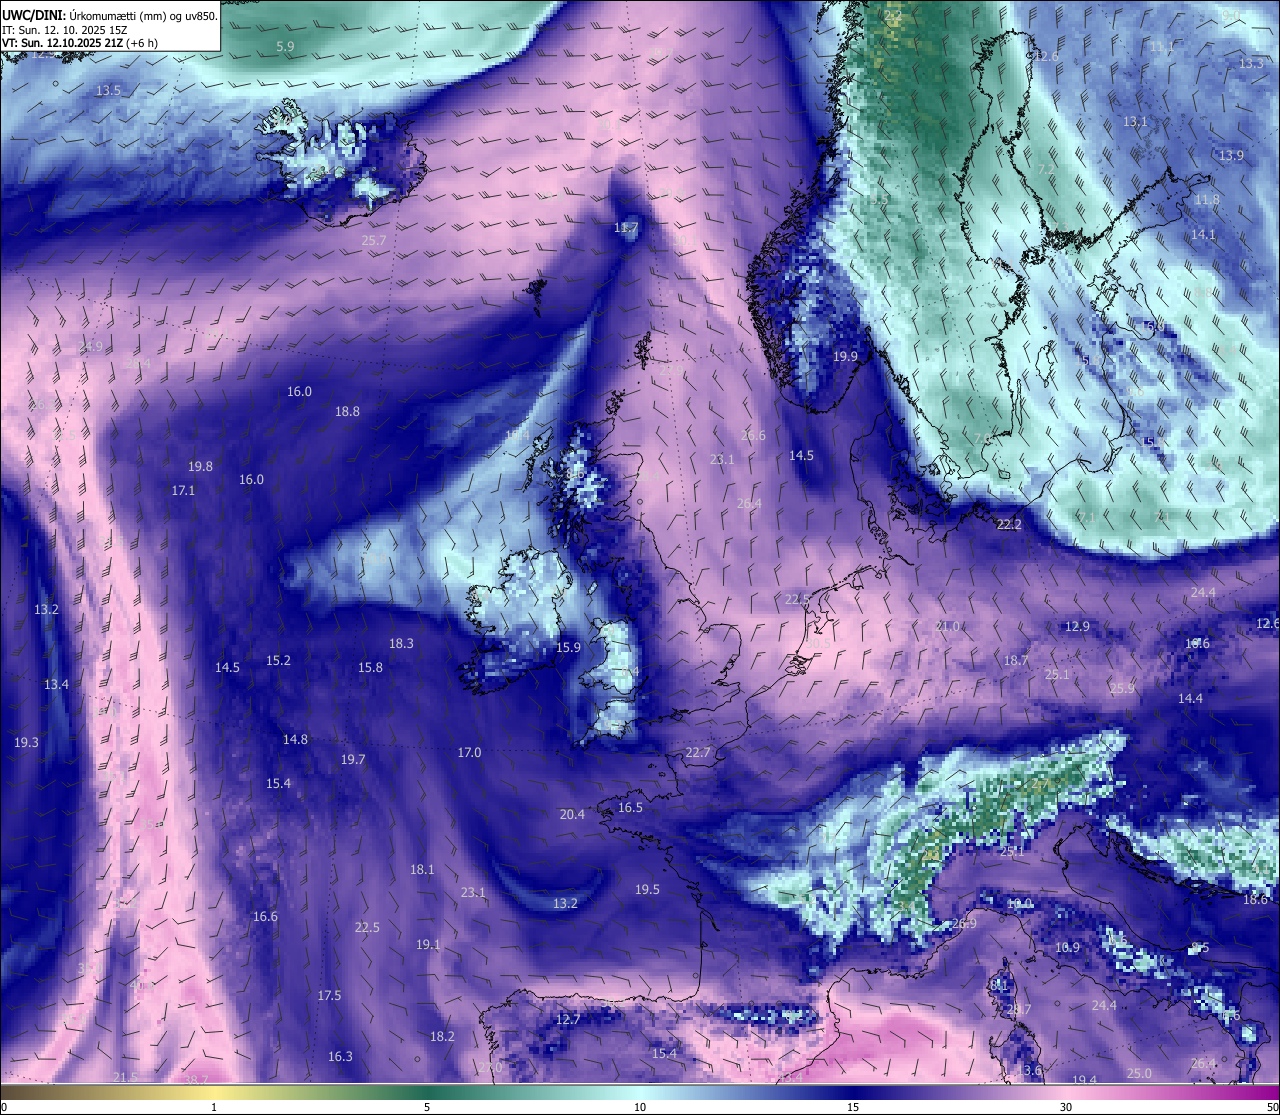The image size is (1280, 1115).
Task: Click the 19.9 value near southern Norway
Action: [x=846, y=356]
